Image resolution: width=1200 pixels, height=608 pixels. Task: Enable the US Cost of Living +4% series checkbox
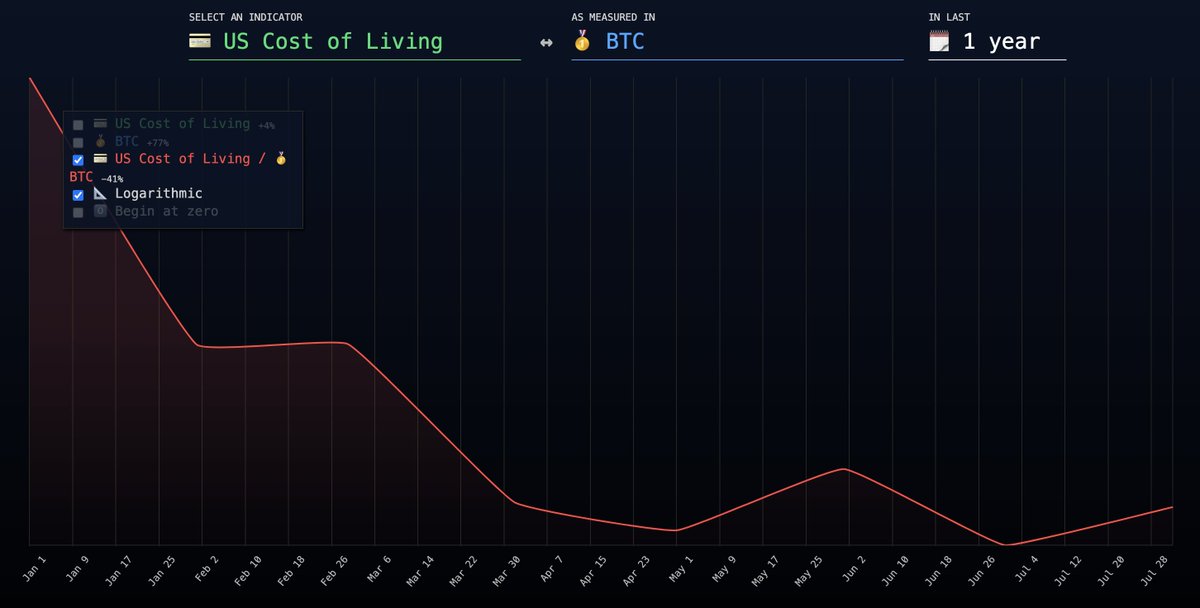[x=78, y=125]
